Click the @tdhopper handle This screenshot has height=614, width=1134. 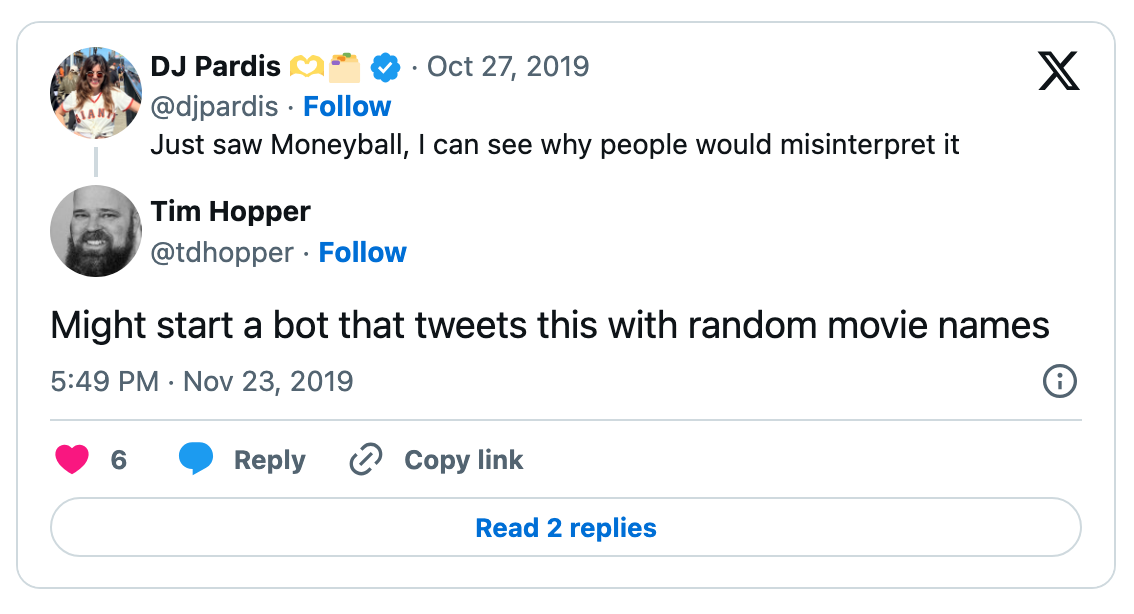(x=222, y=253)
